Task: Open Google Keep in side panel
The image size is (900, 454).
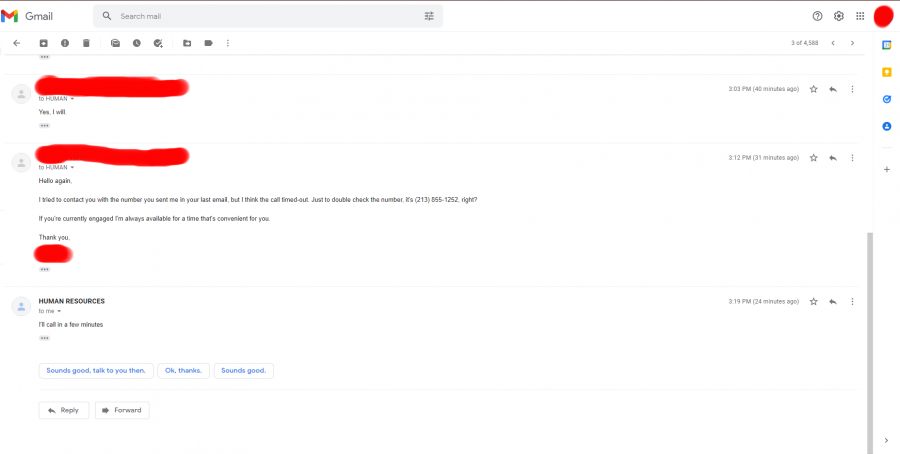Action: pyautogui.click(x=886, y=72)
